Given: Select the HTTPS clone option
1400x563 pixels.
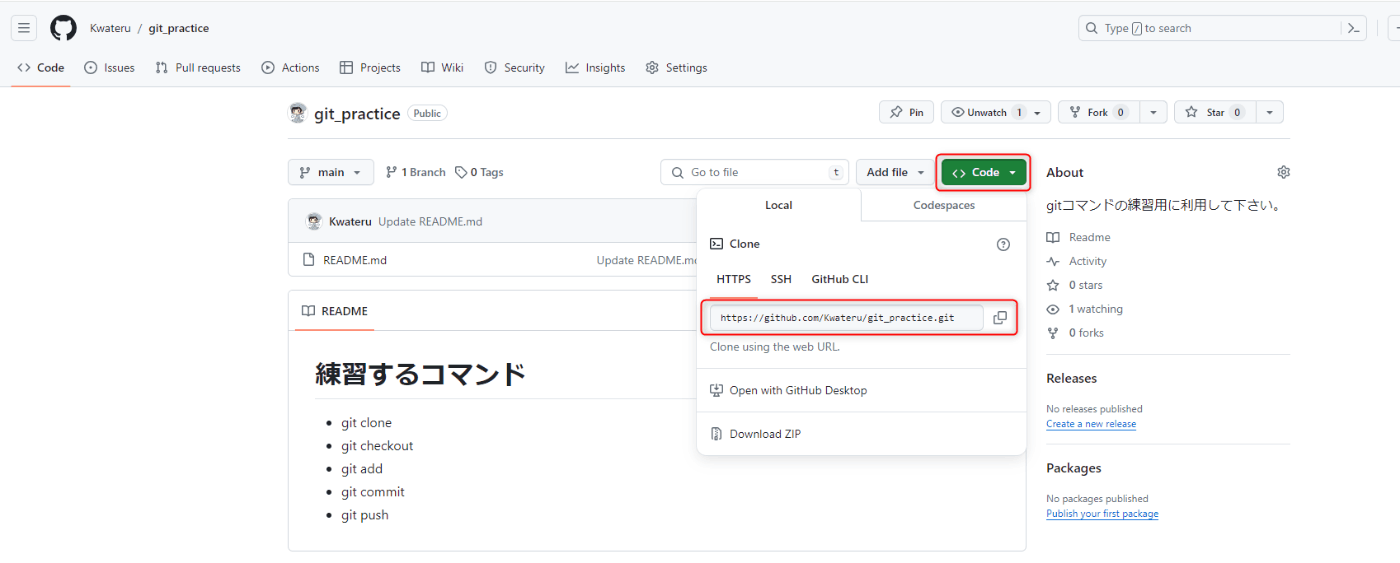Looking at the screenshot, I should (x=734, y=279).
